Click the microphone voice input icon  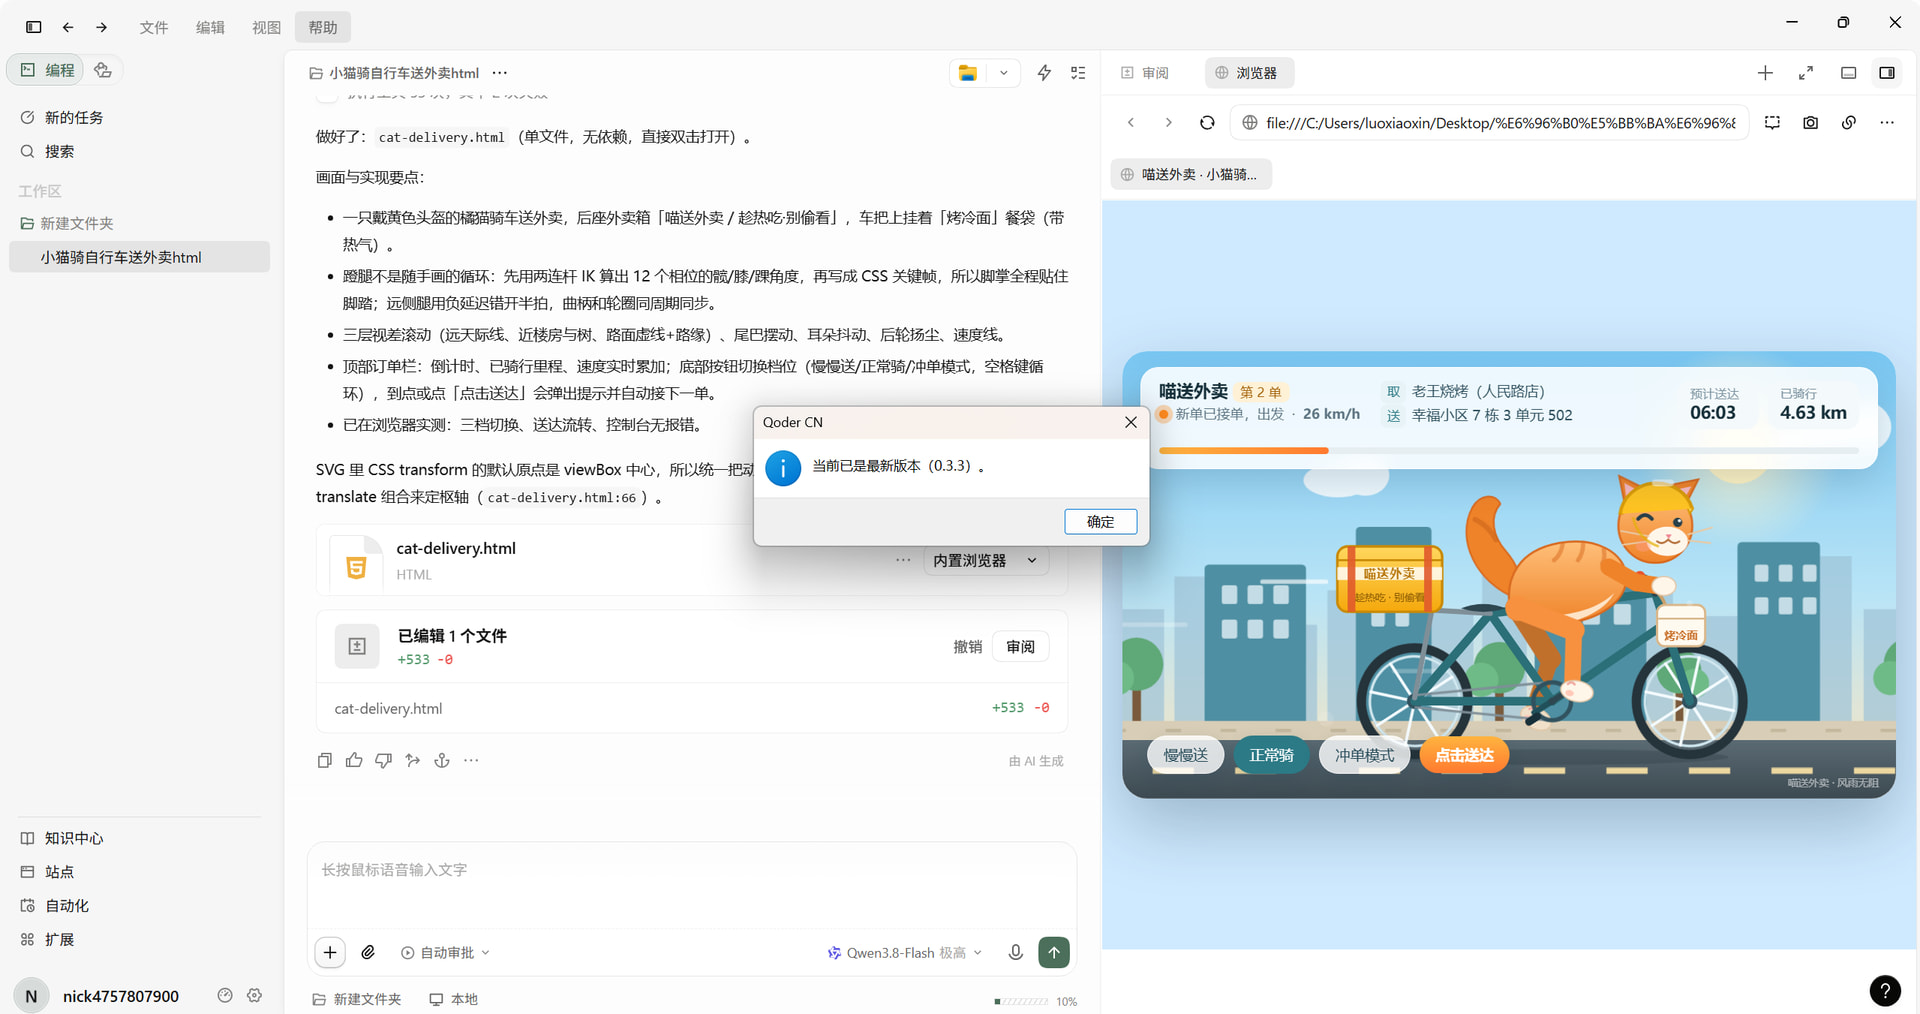point(1015,953)
